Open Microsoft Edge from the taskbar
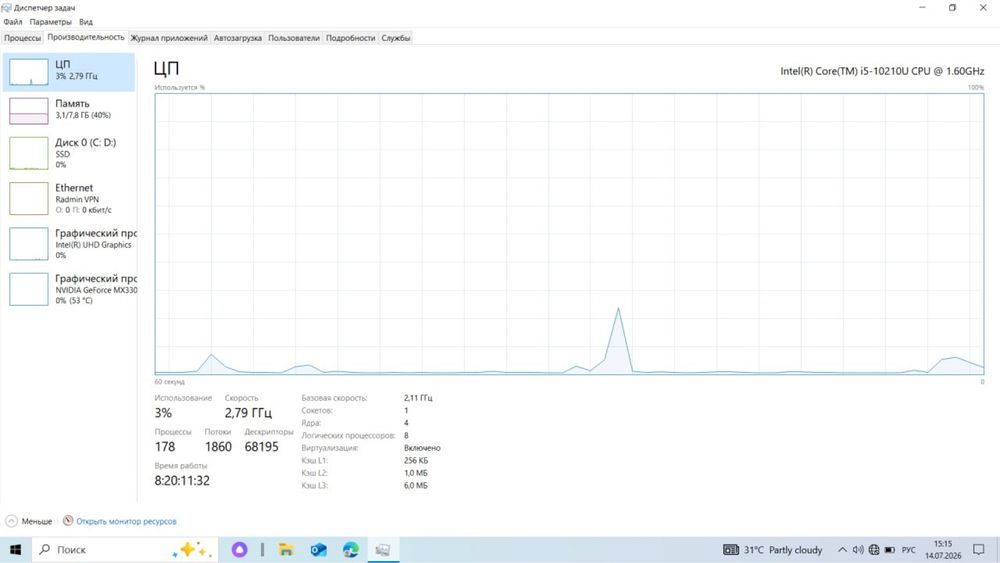The height and width of the screenshot is (563, 1000). [x=350, y=550]
